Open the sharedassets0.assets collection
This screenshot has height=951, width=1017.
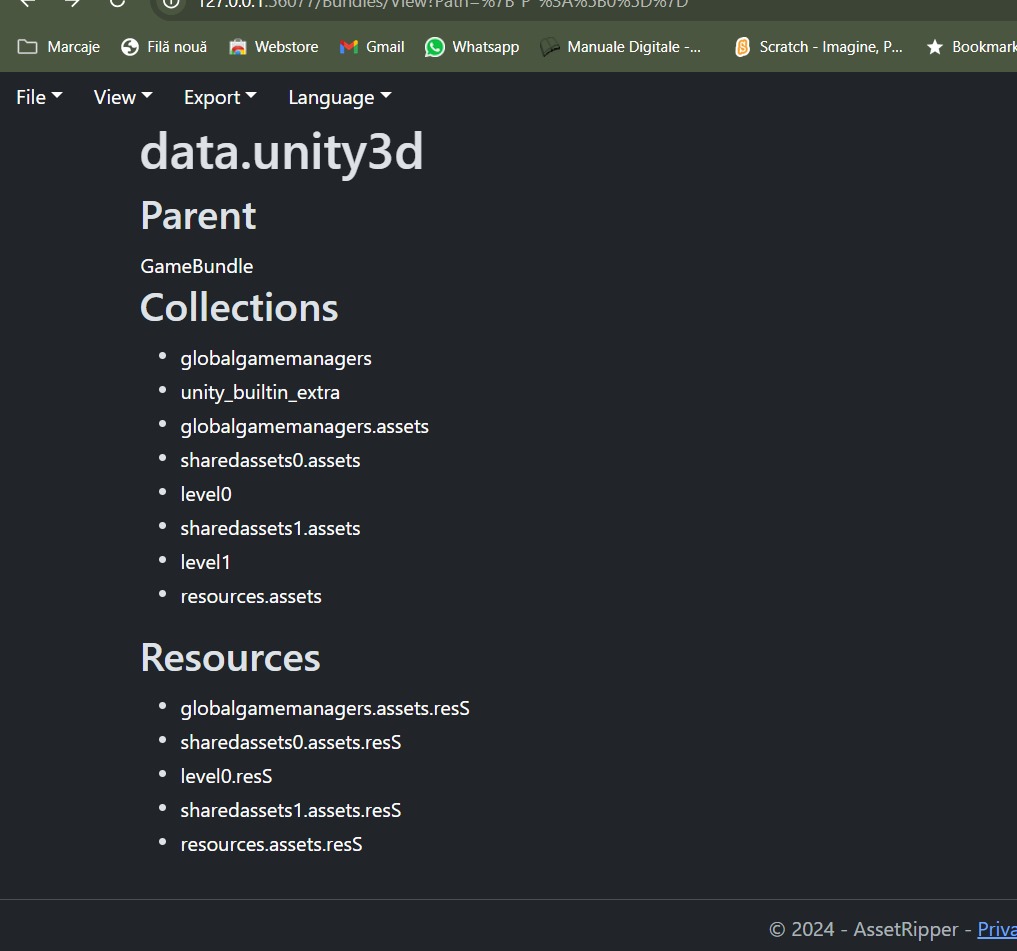click(270, 461)
